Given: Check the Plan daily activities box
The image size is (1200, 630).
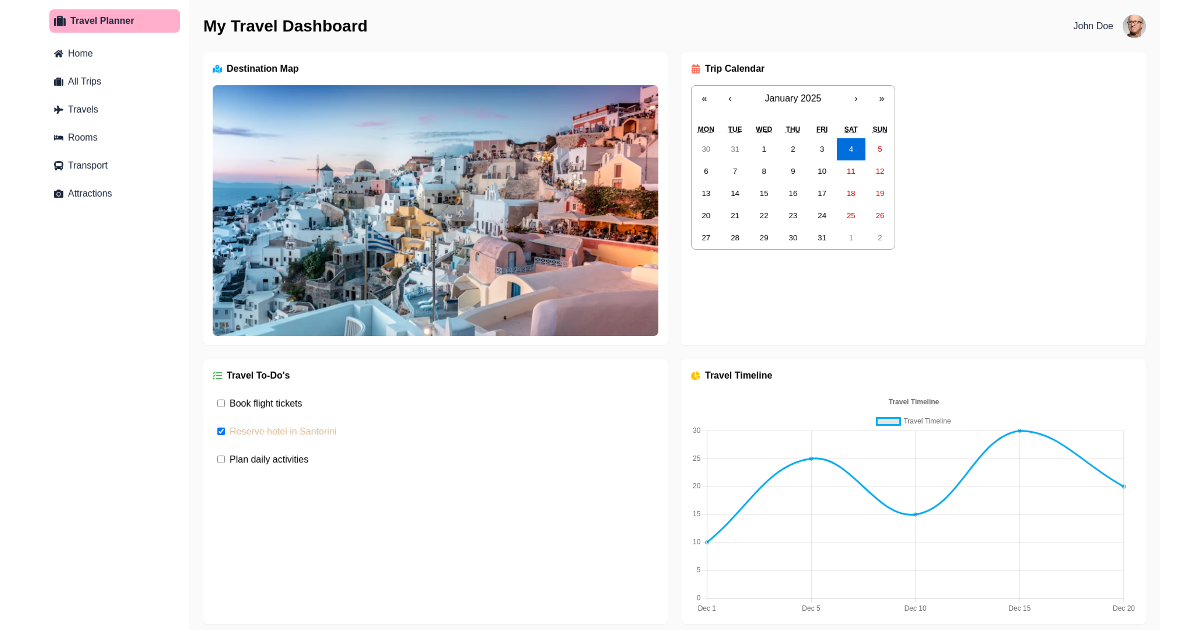Looking at the screenshot, I should (x=221, y=459).
